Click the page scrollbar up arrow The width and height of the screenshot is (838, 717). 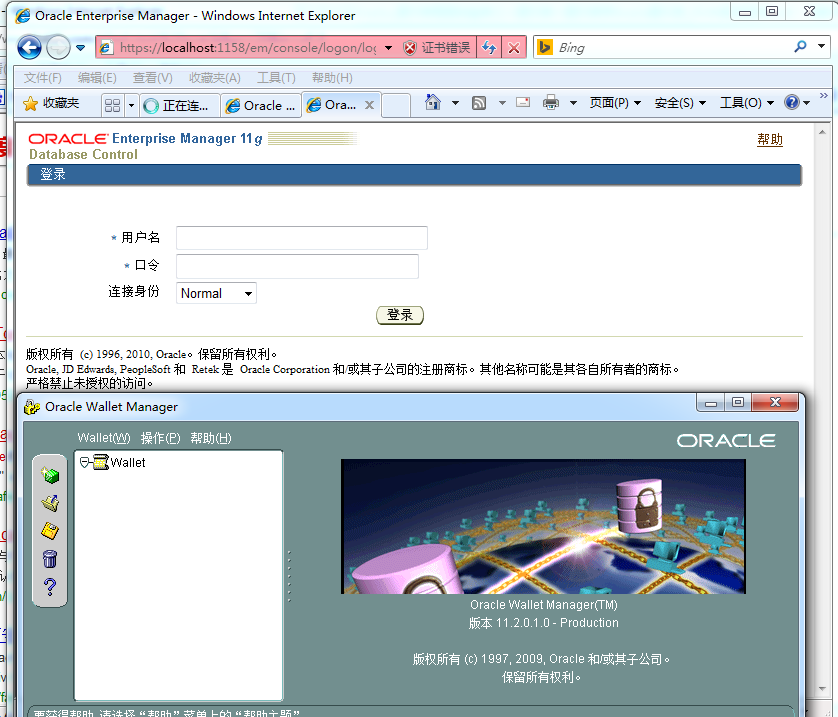(x=822, y=132)
